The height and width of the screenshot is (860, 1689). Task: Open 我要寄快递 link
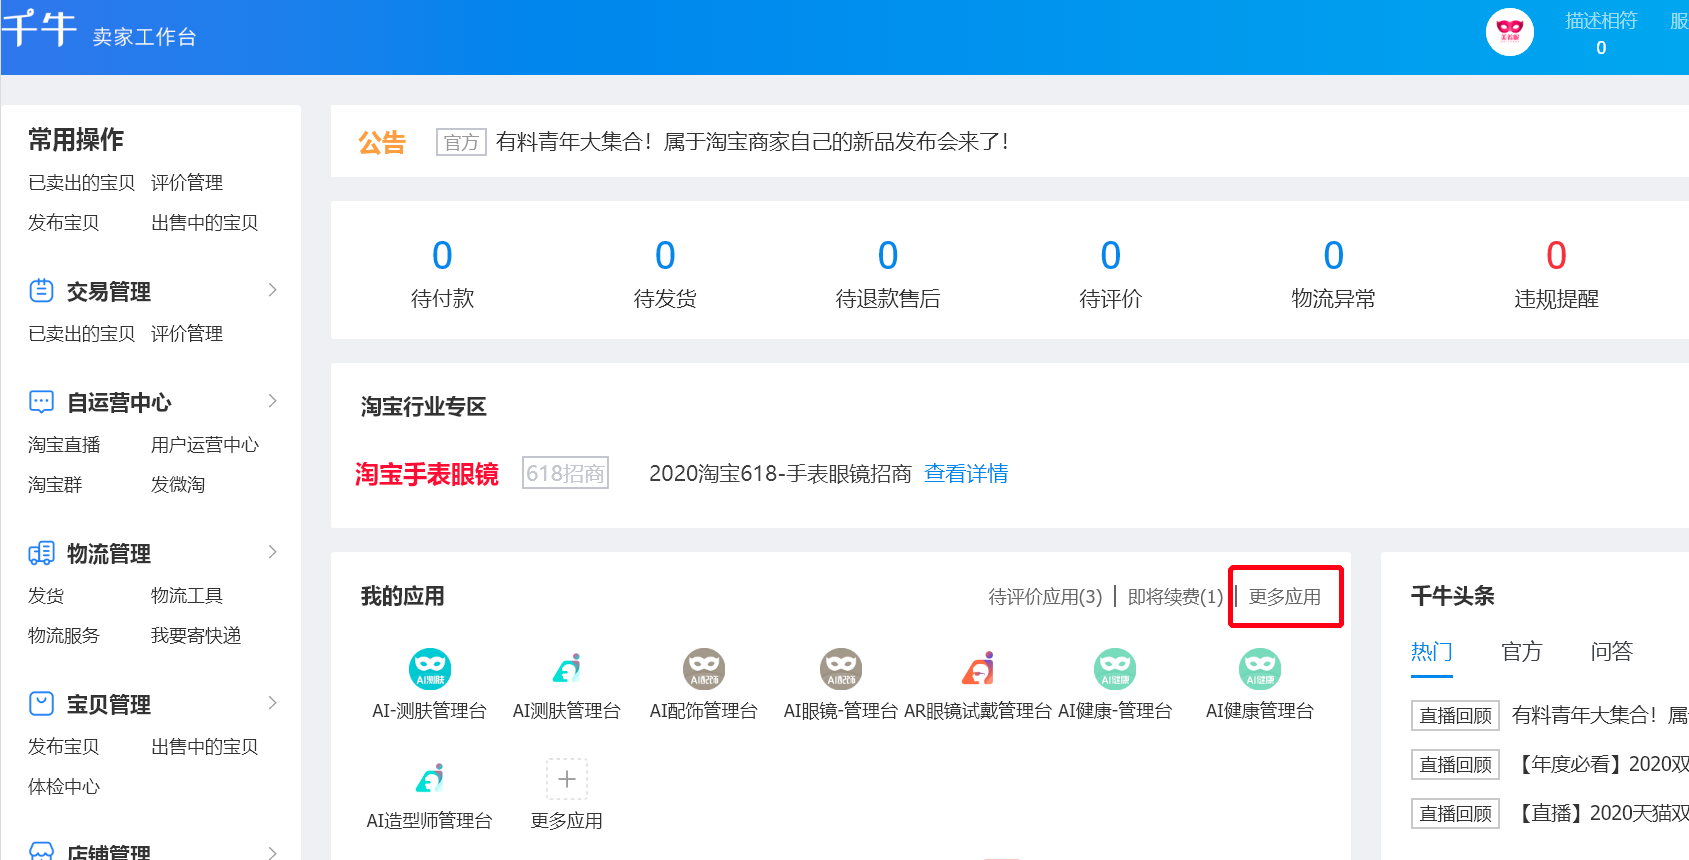tap(196, 636)
